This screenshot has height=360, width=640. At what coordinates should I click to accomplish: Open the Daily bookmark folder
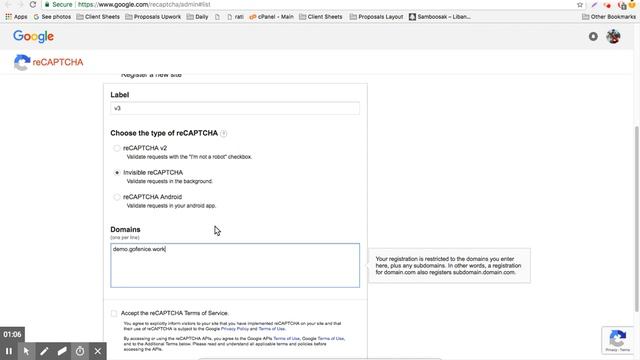pos(198,17)
